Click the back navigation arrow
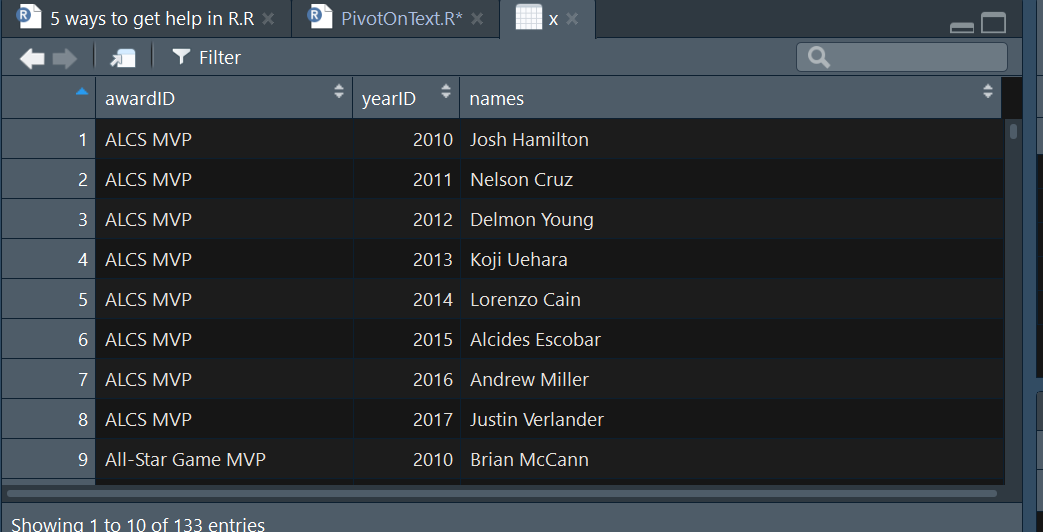 tap(32, 58)
